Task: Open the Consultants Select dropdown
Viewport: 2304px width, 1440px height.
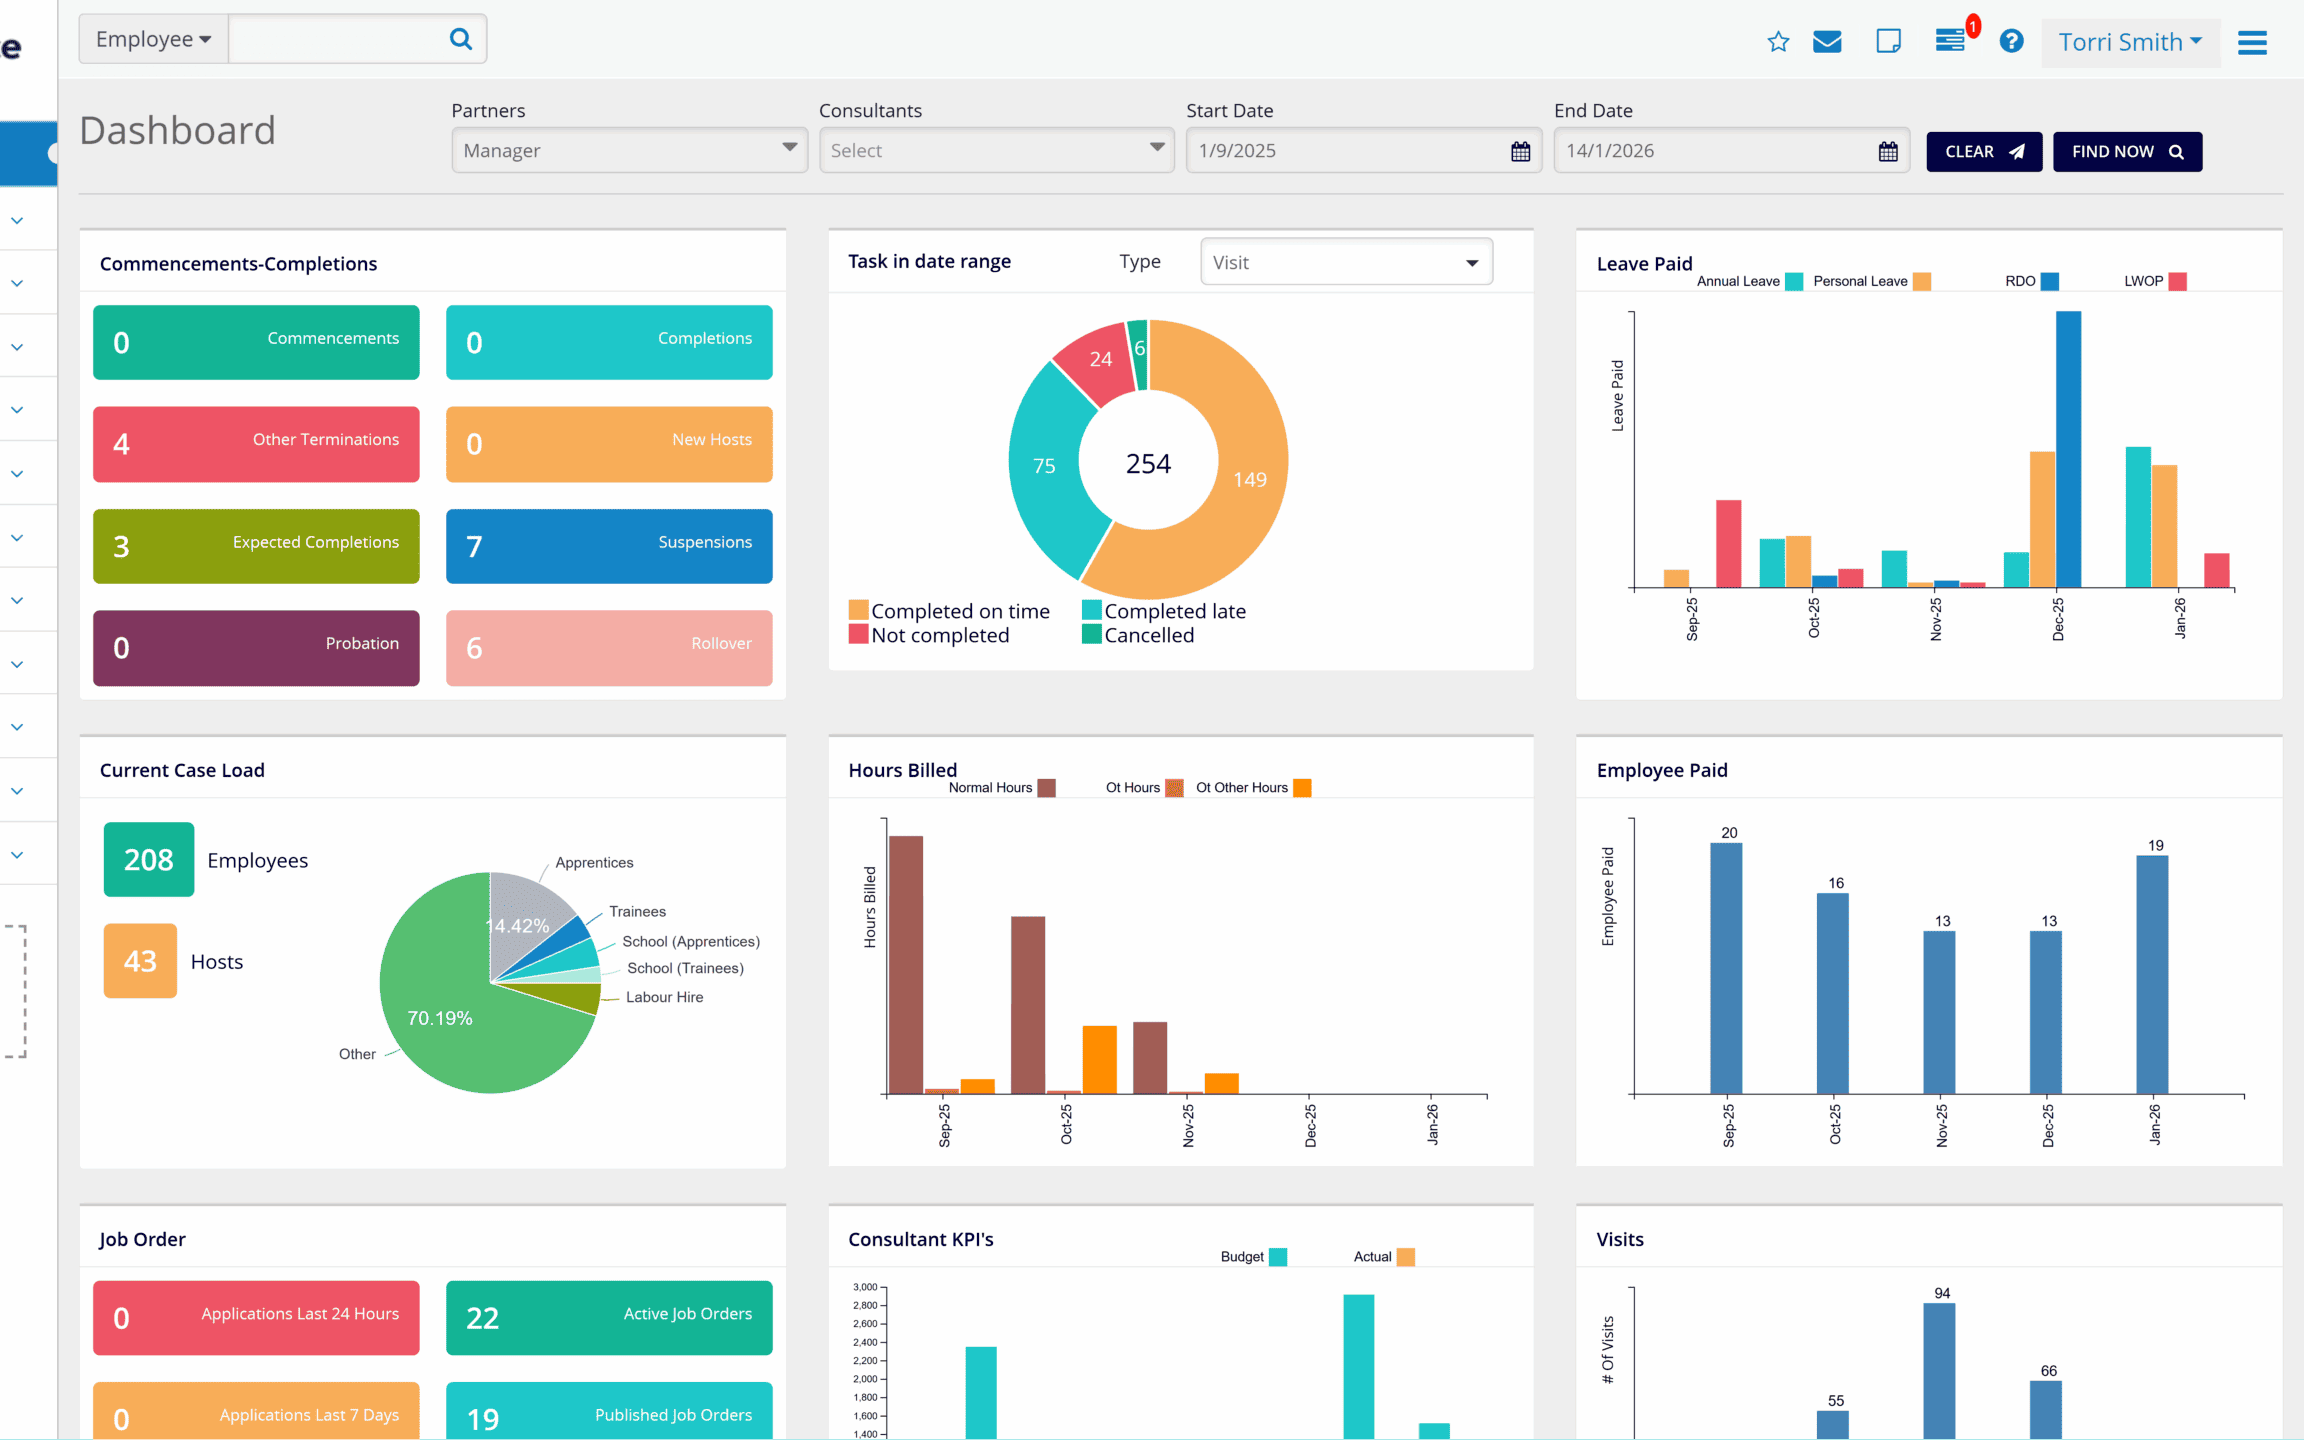Action: [996, 150]
